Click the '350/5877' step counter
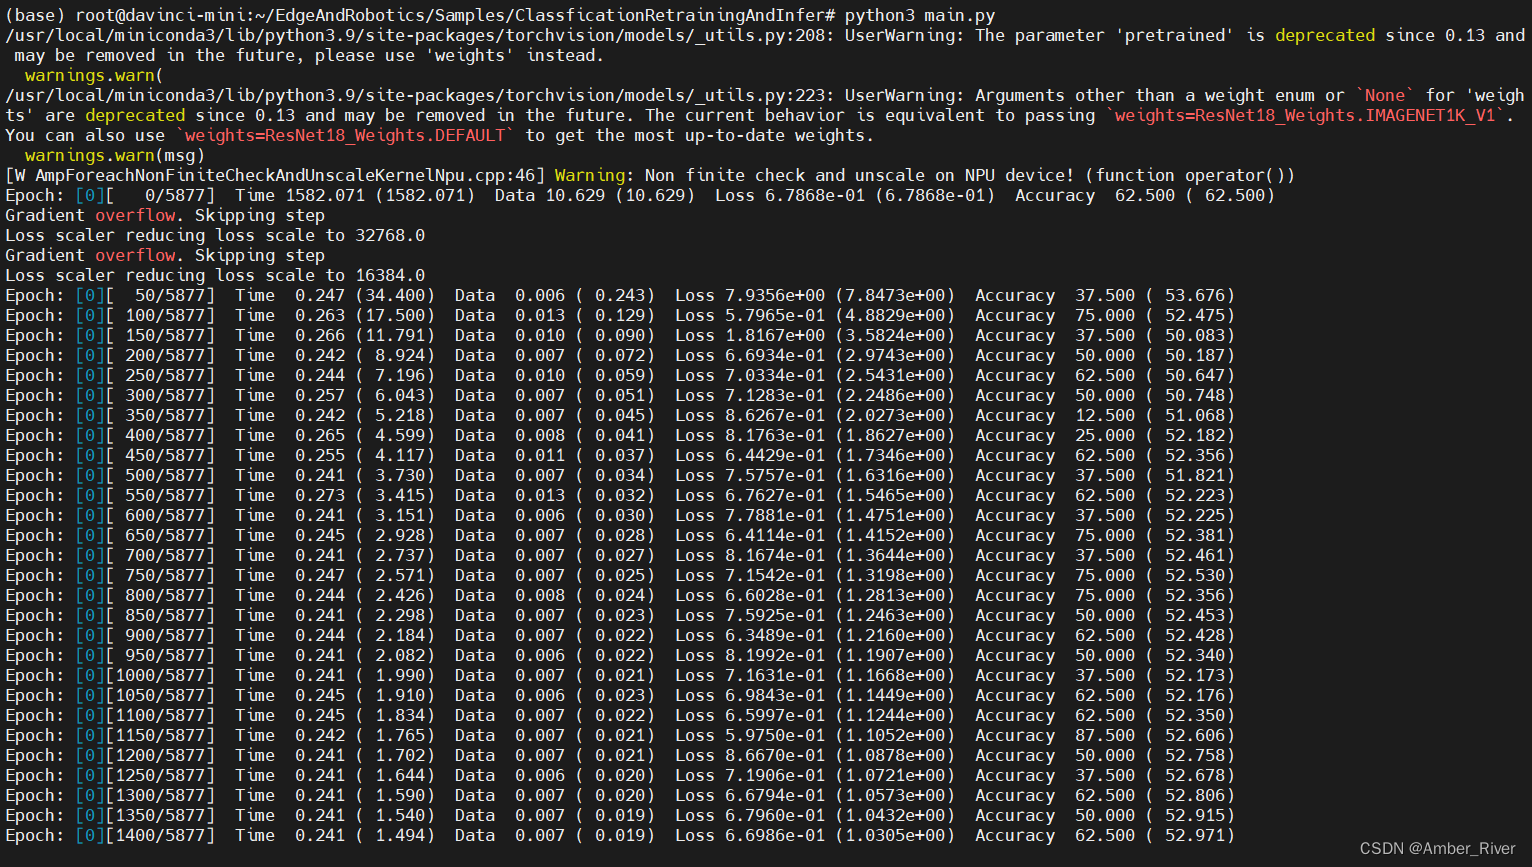 (165, 415)
